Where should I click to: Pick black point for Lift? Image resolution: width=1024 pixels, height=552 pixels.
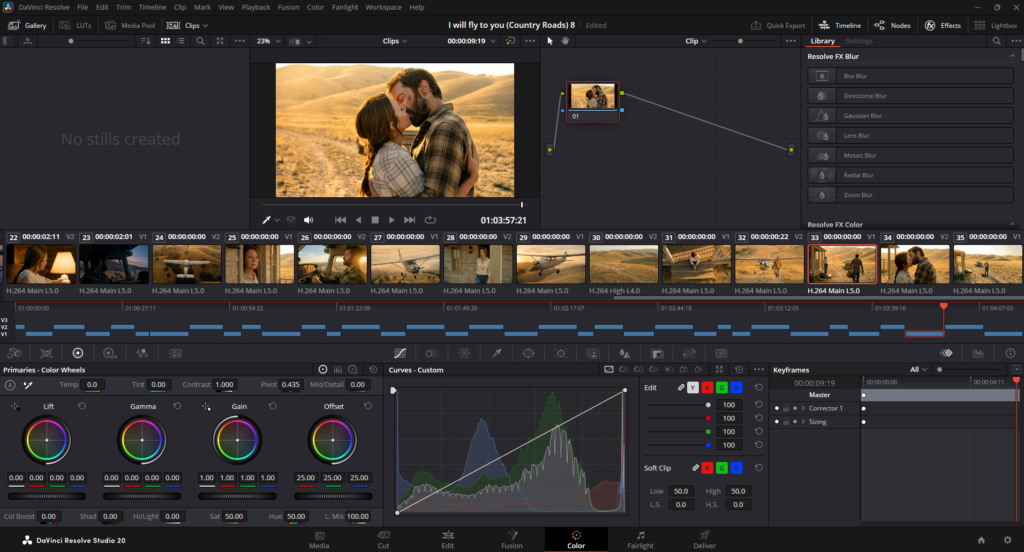[x=14, y=406]
